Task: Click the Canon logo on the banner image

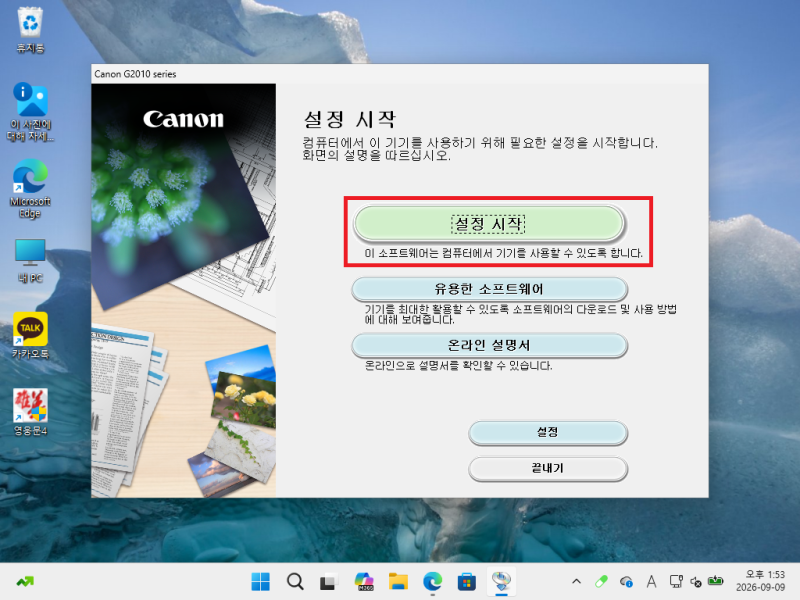Action: pos(183,119)
